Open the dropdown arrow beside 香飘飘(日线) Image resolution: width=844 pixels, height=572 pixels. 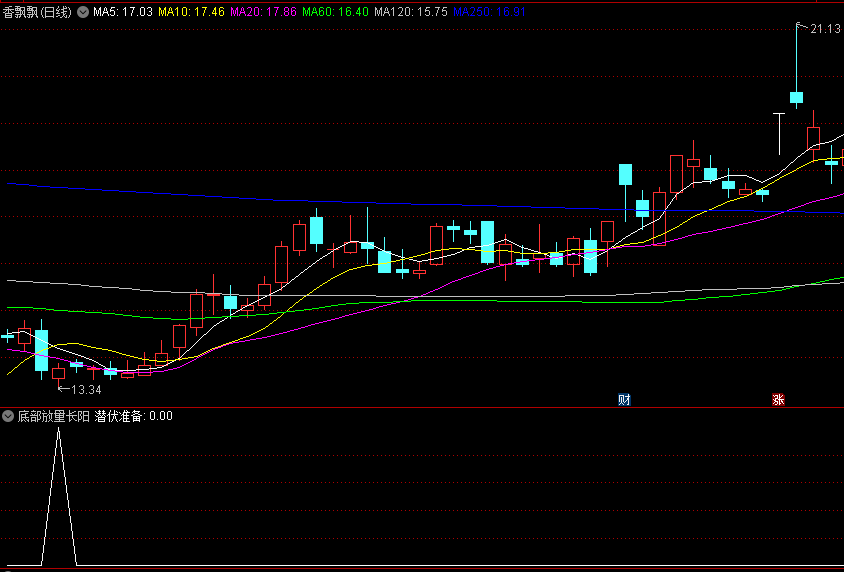[83, 12]
